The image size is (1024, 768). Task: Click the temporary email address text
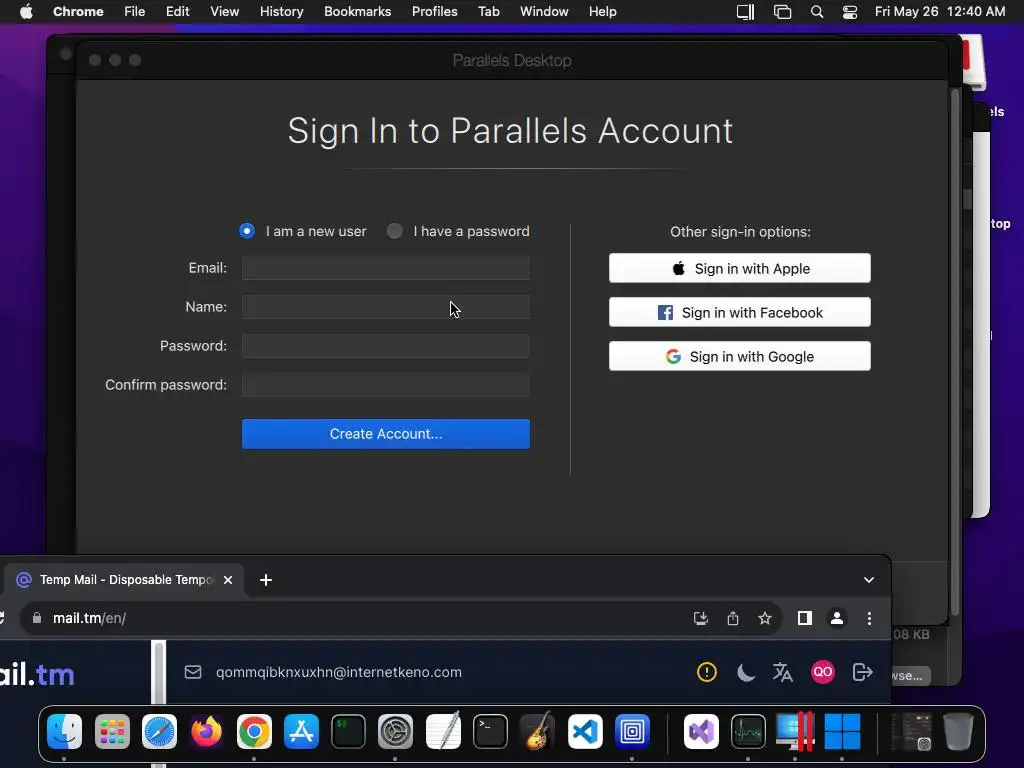tap(339, 672)
